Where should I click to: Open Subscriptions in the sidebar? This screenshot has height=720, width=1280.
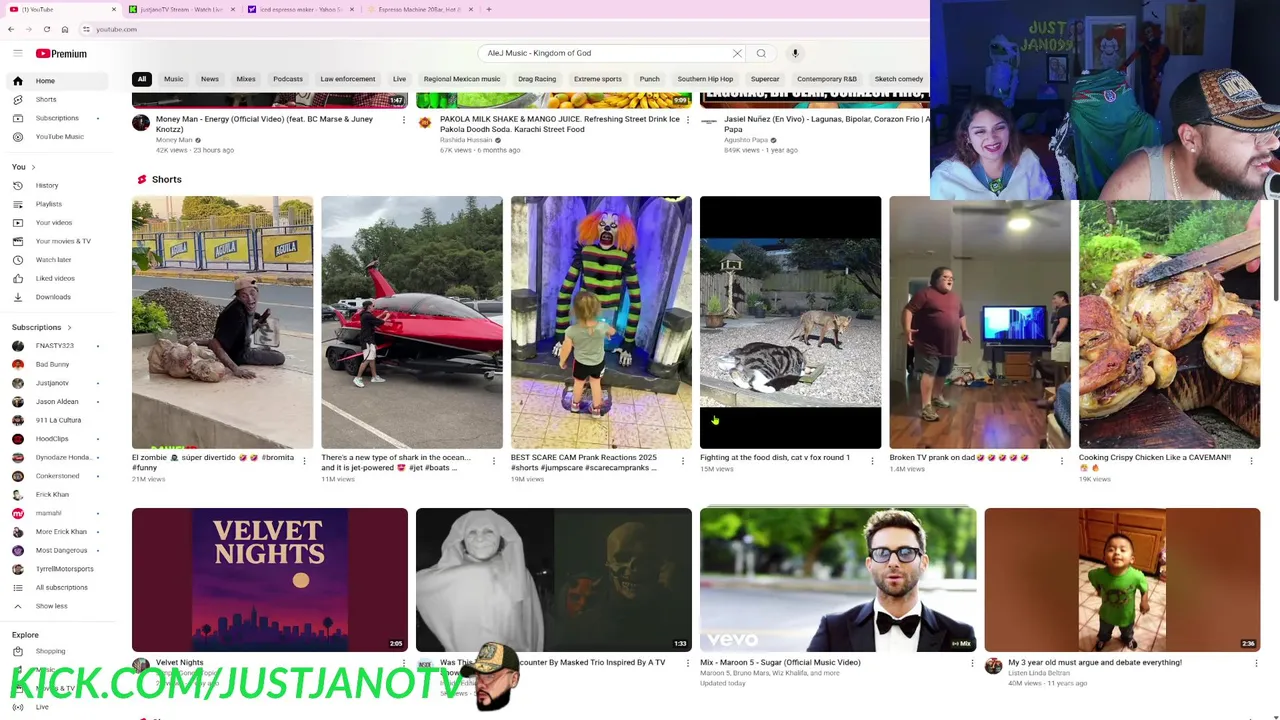pos(57,118)
